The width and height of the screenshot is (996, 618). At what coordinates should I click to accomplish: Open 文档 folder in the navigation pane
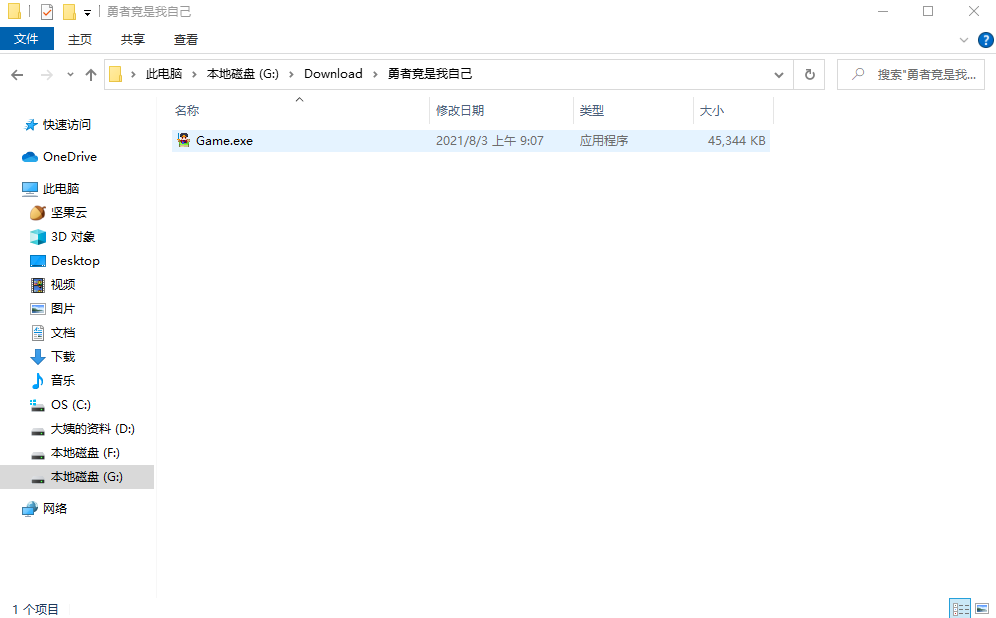(63, 333)
